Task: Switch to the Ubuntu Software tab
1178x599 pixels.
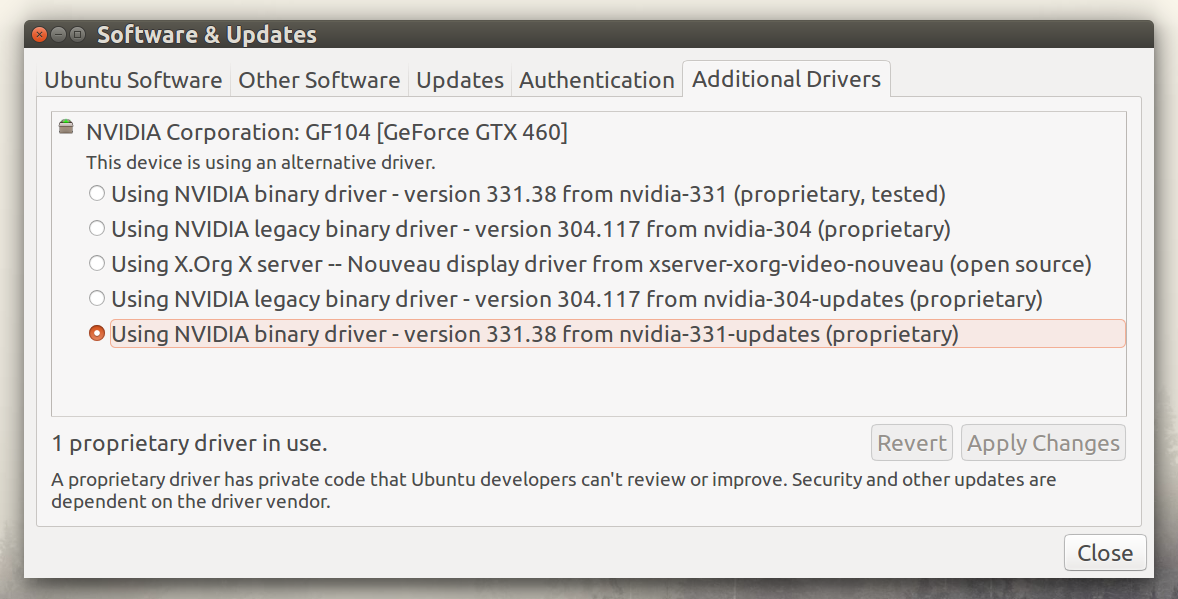Action: tap(133, 80)
